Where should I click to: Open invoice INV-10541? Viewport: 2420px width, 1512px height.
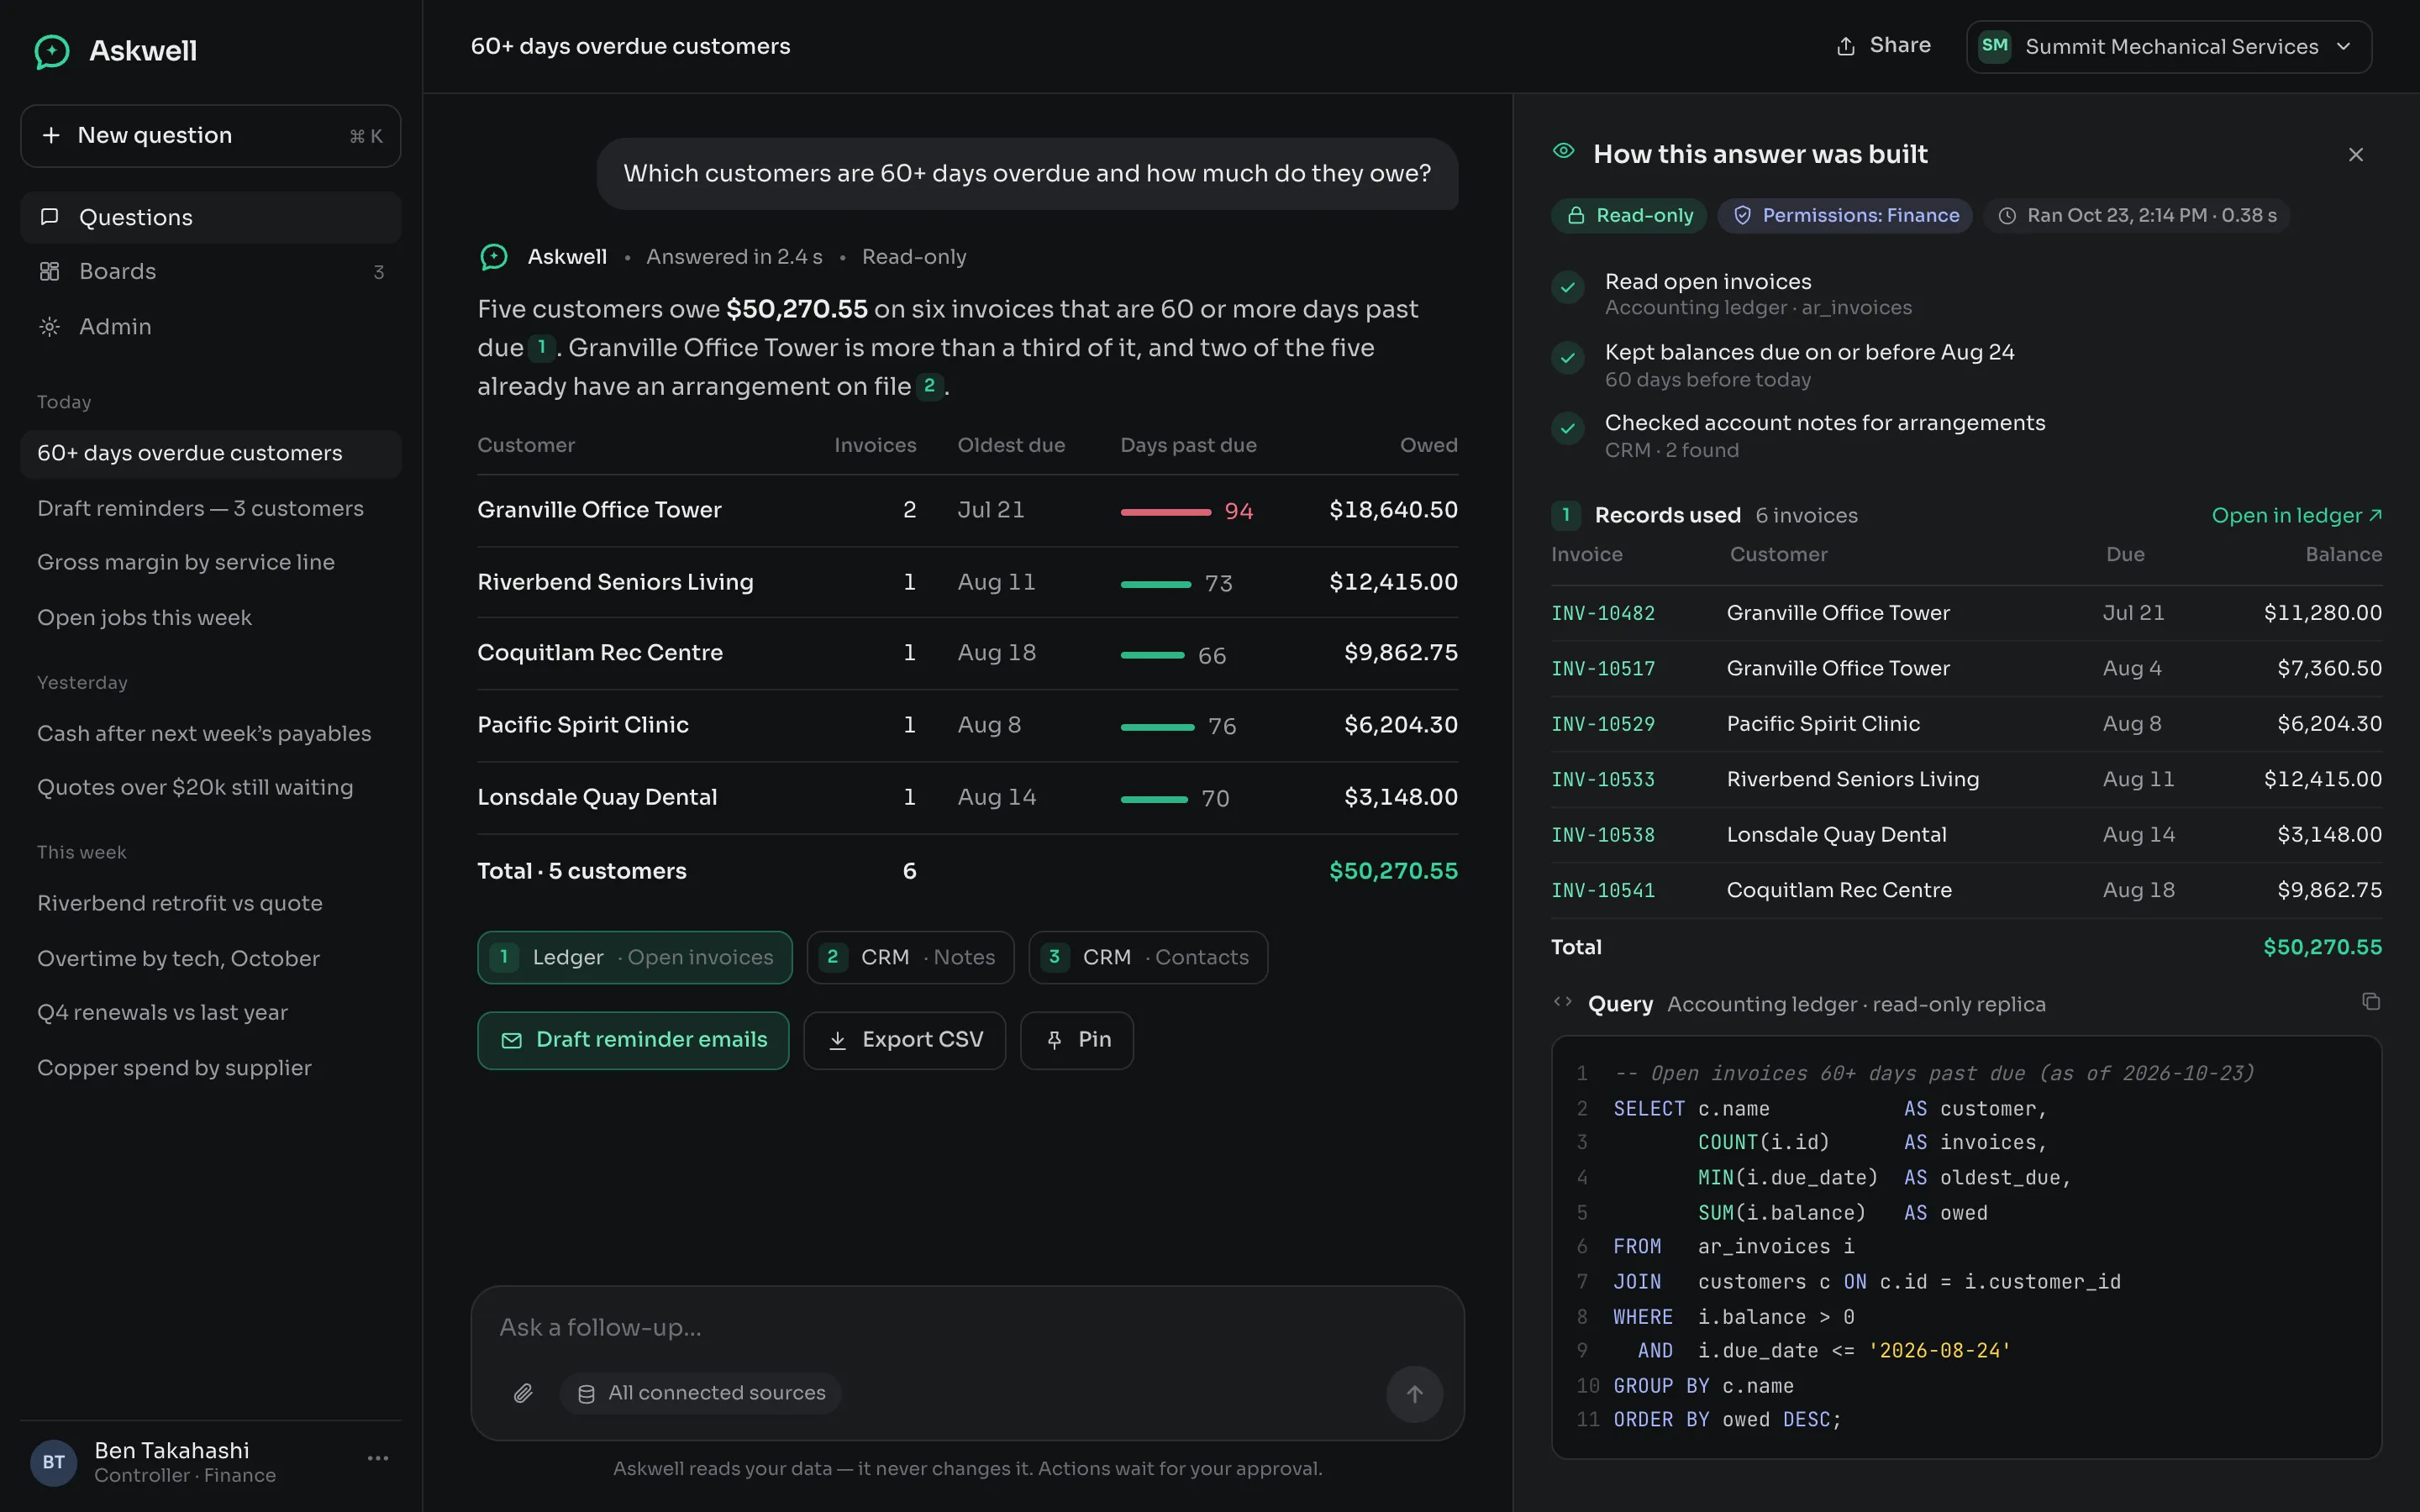pos(1602,891)
